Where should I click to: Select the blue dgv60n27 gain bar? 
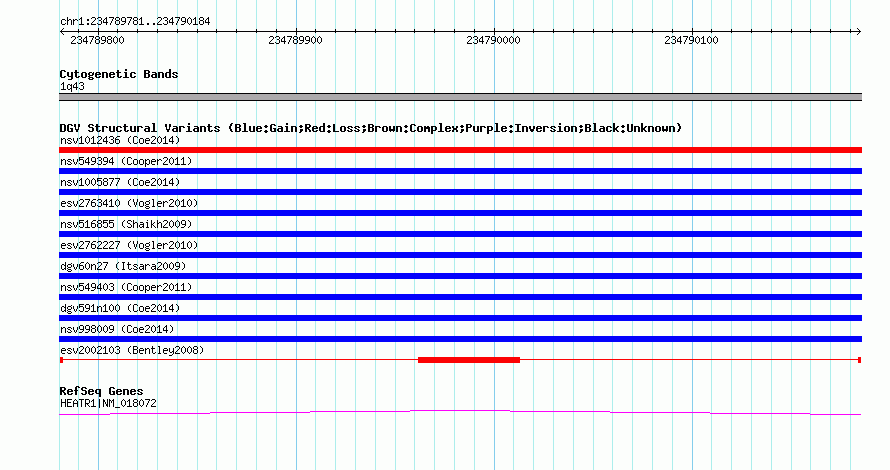(460, 276)
